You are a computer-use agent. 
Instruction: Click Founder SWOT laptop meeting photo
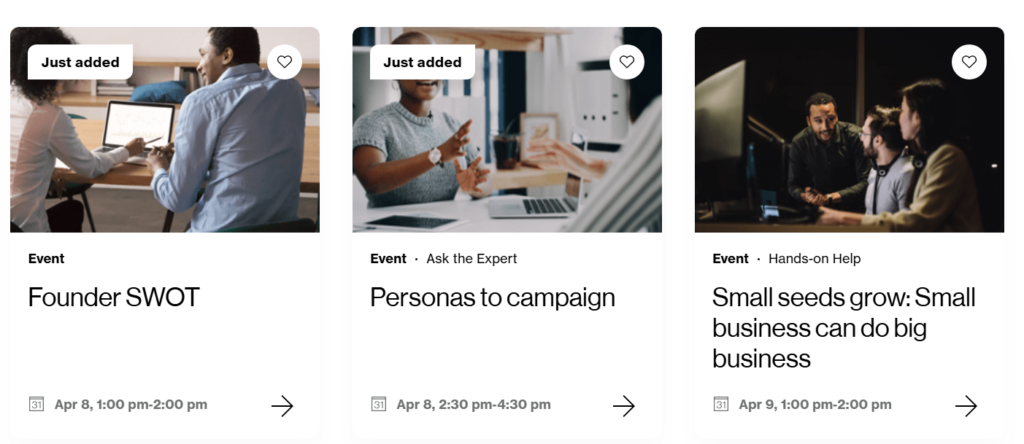165,129
